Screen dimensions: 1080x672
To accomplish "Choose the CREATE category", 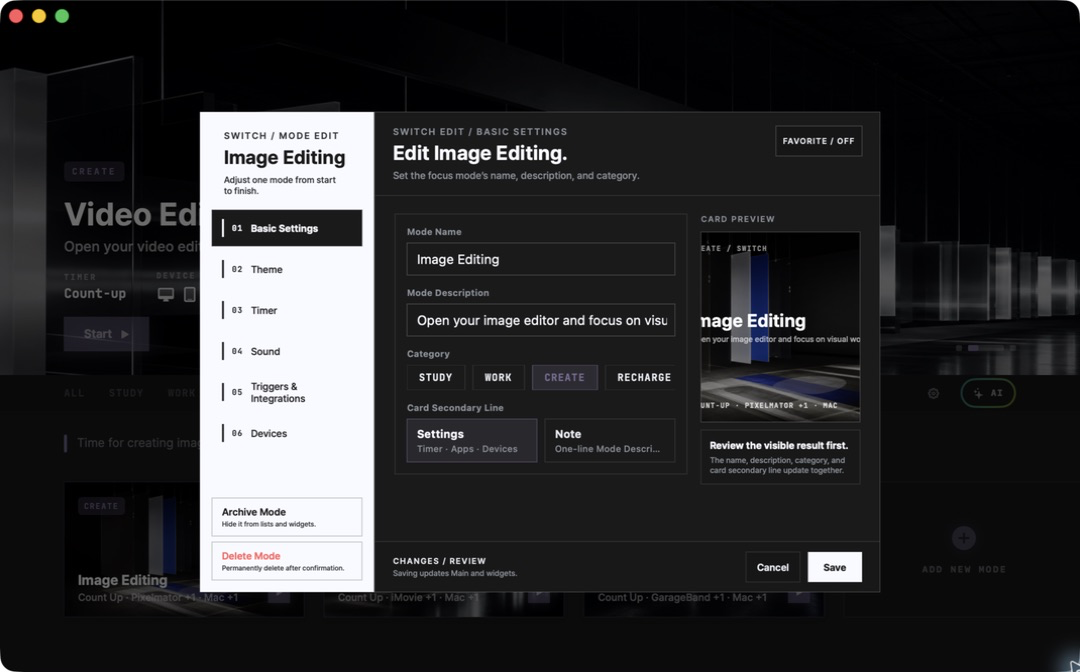I will pyautogui.click(x=564, y=377).
